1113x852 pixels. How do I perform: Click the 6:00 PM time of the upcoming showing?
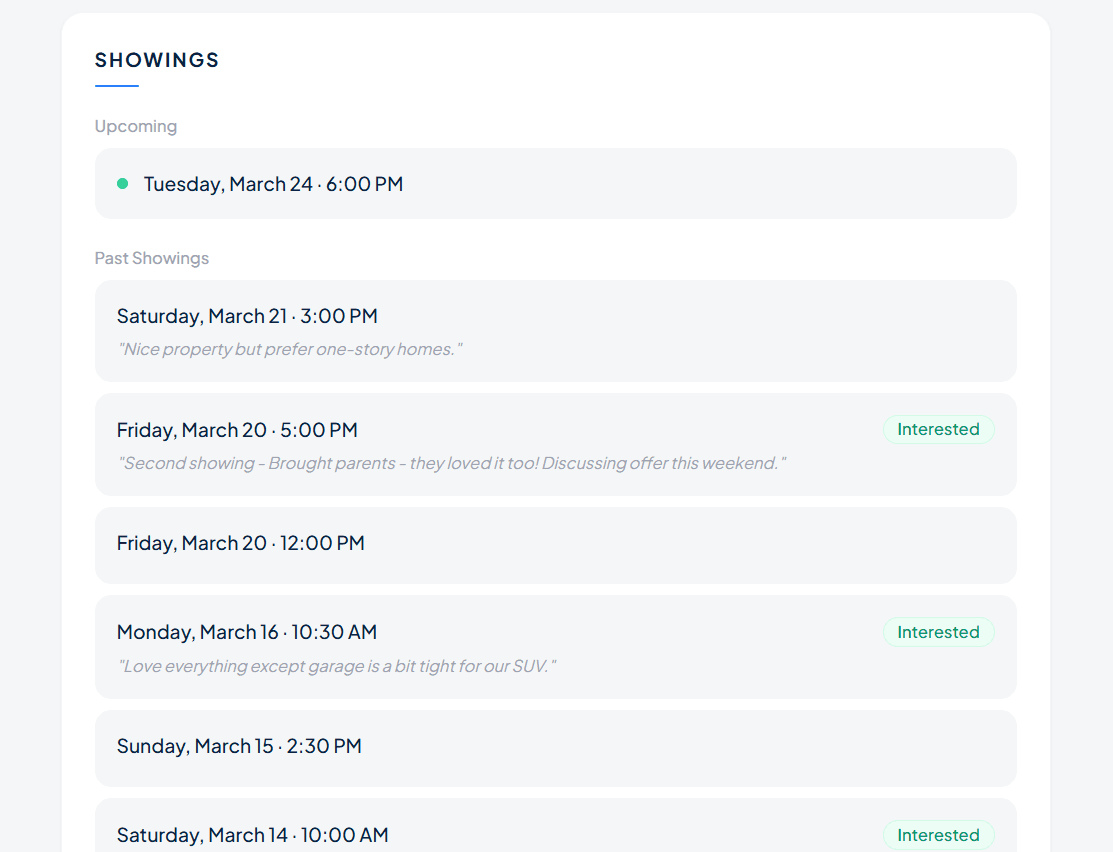pos(365,184)
